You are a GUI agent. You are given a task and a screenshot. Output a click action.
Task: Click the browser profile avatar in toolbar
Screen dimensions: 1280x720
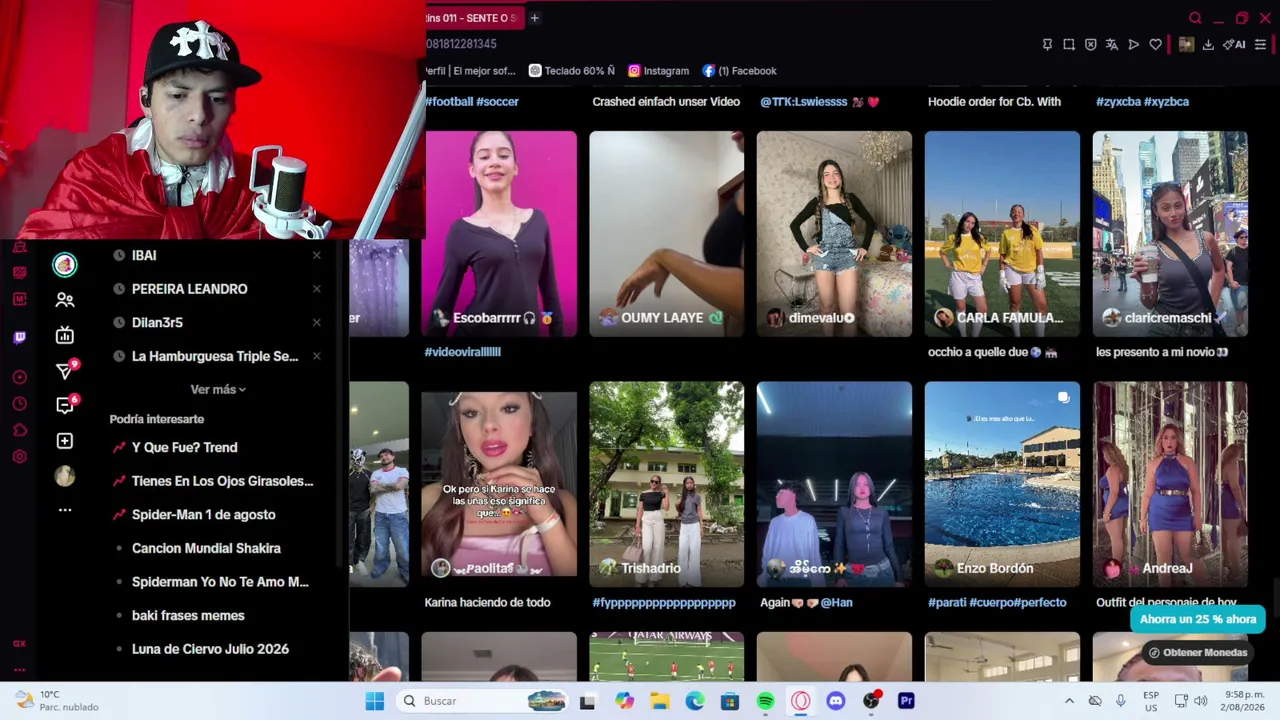(x=1186, y=44)
